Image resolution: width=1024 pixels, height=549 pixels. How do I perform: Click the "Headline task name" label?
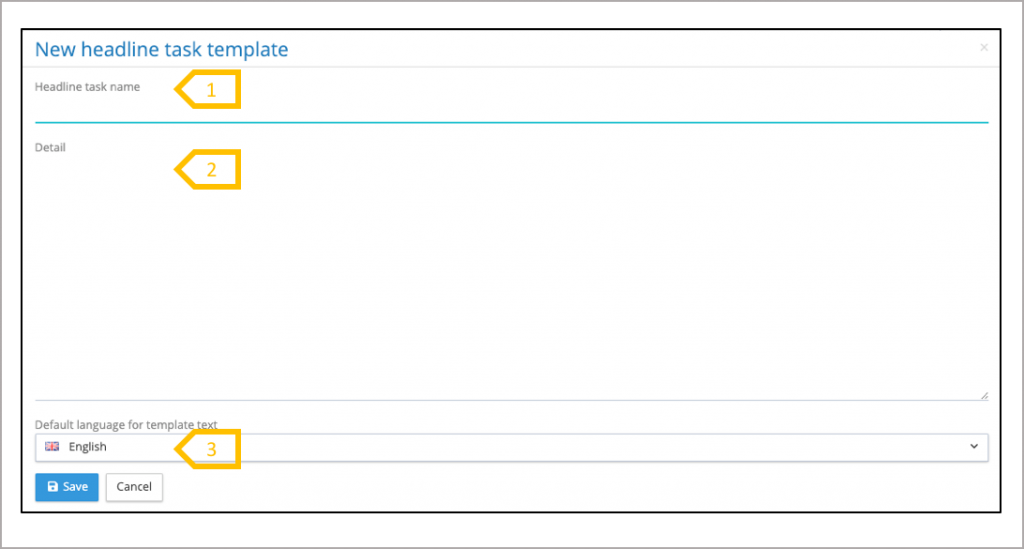pyautogui.click(x=87, y=87)
